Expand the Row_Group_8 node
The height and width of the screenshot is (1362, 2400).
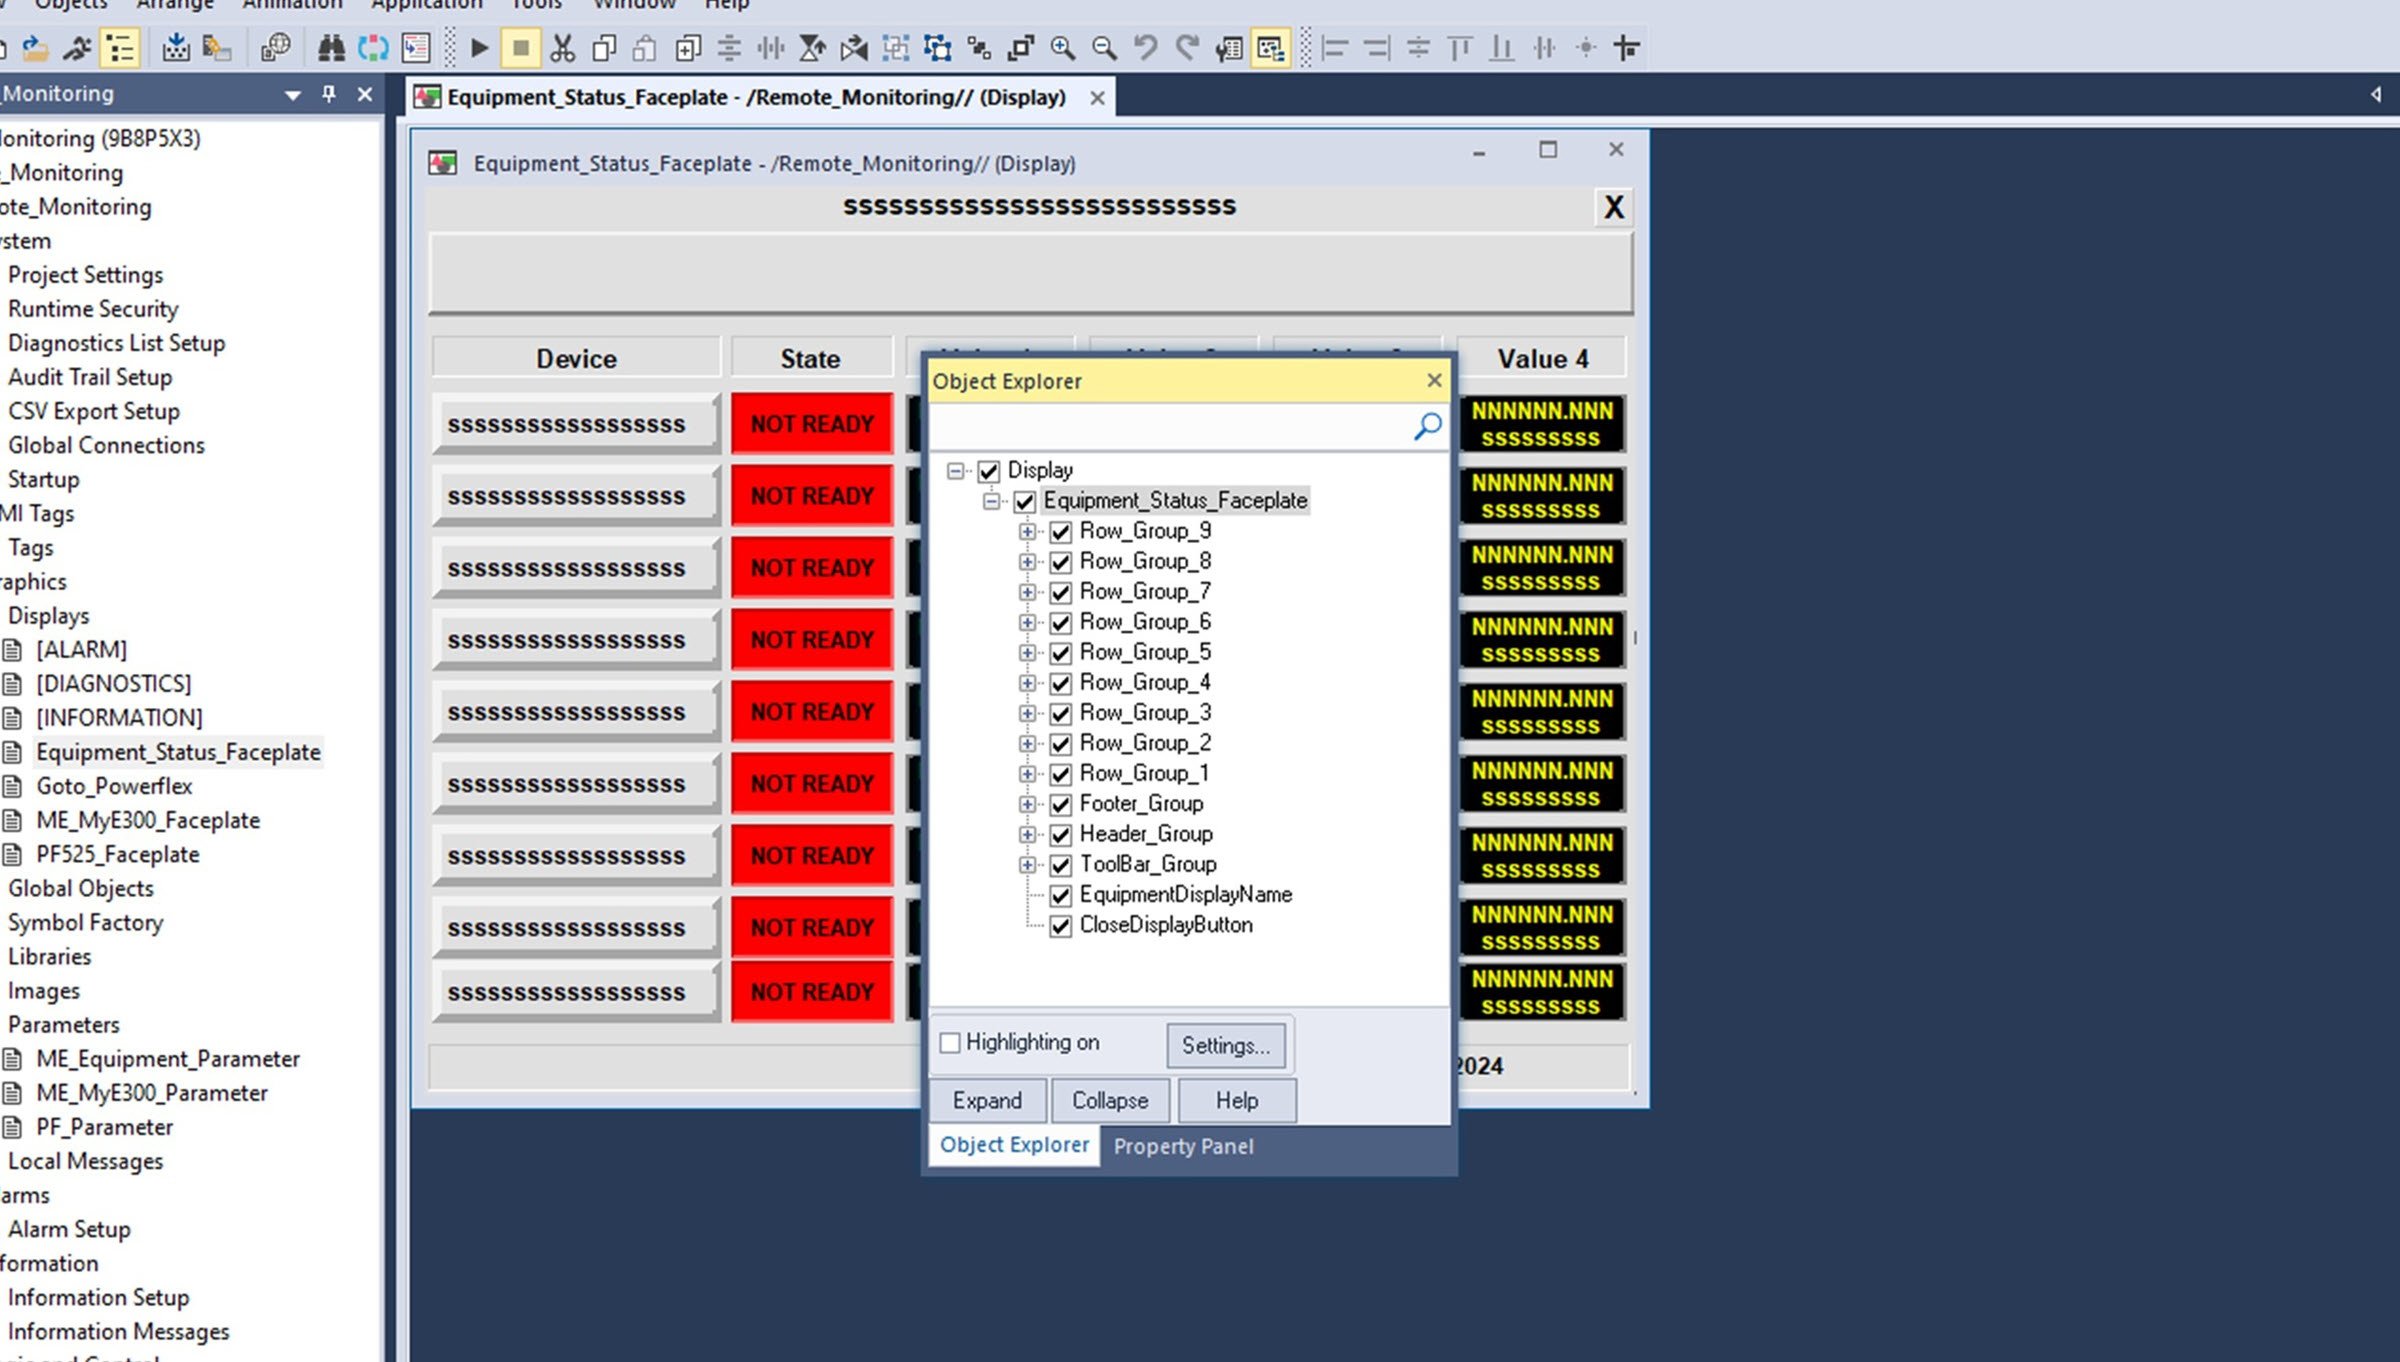[1027, 562]
